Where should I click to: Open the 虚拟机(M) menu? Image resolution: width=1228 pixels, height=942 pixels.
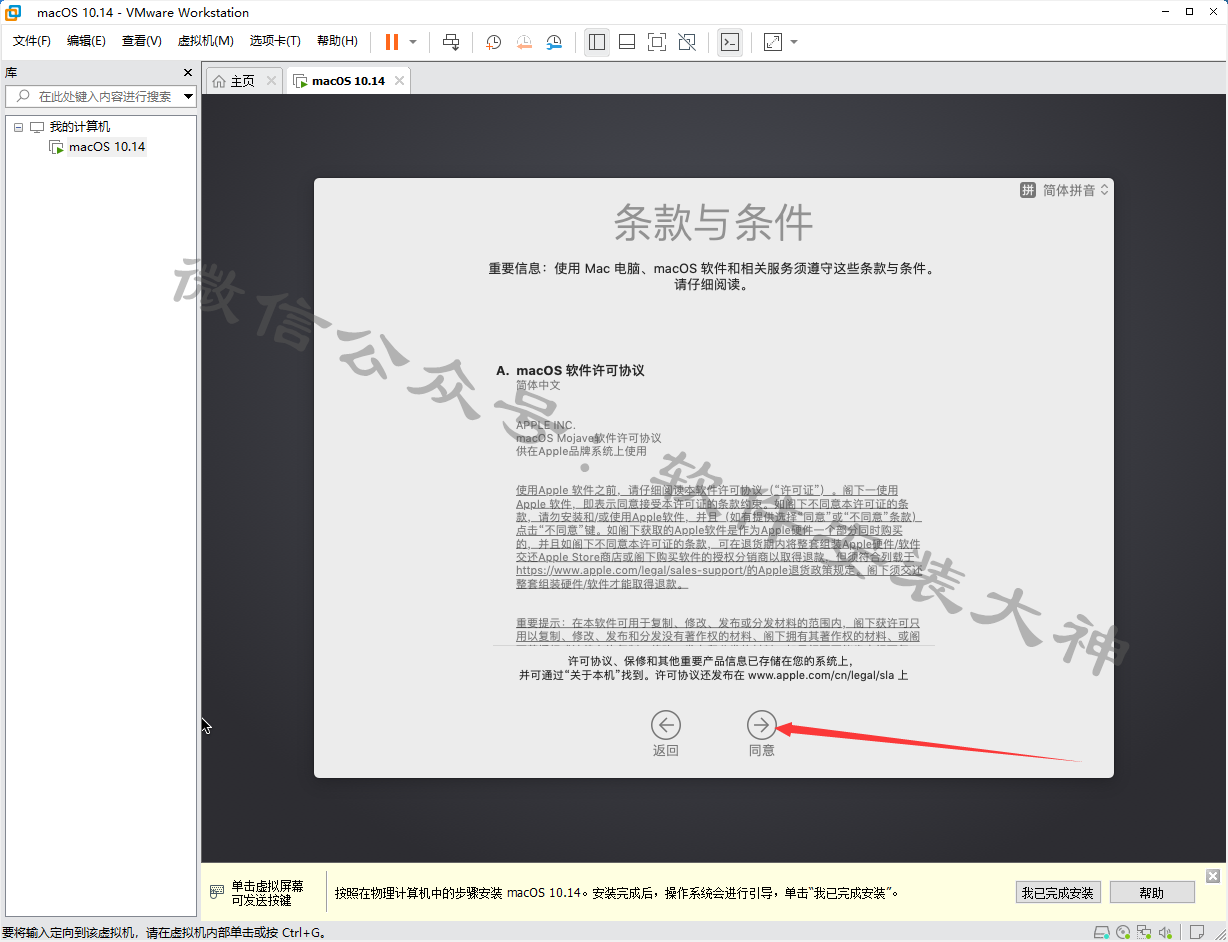tap(206, 41)
